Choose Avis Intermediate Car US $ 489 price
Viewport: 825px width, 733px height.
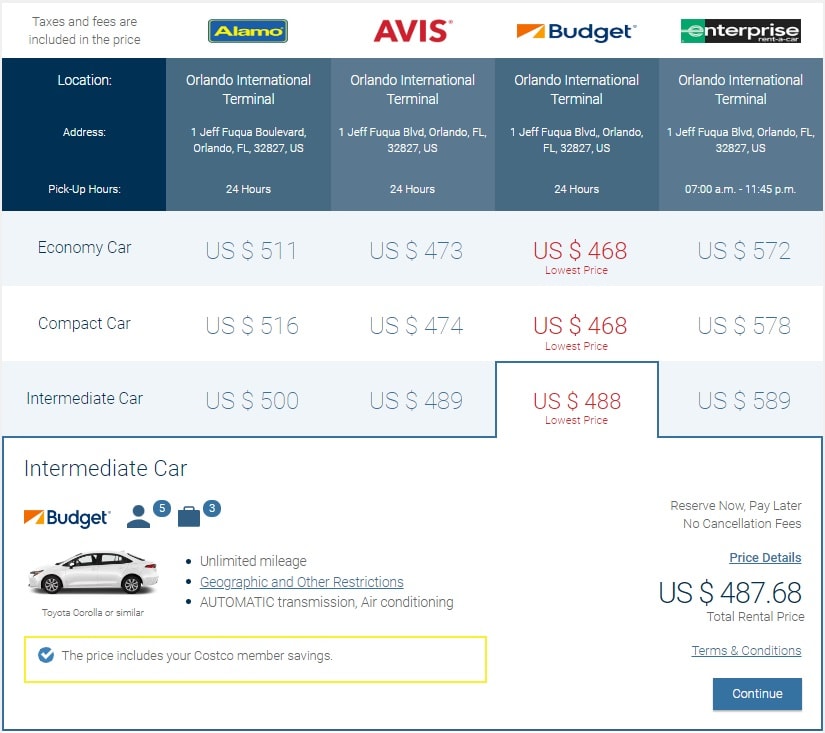416,401
